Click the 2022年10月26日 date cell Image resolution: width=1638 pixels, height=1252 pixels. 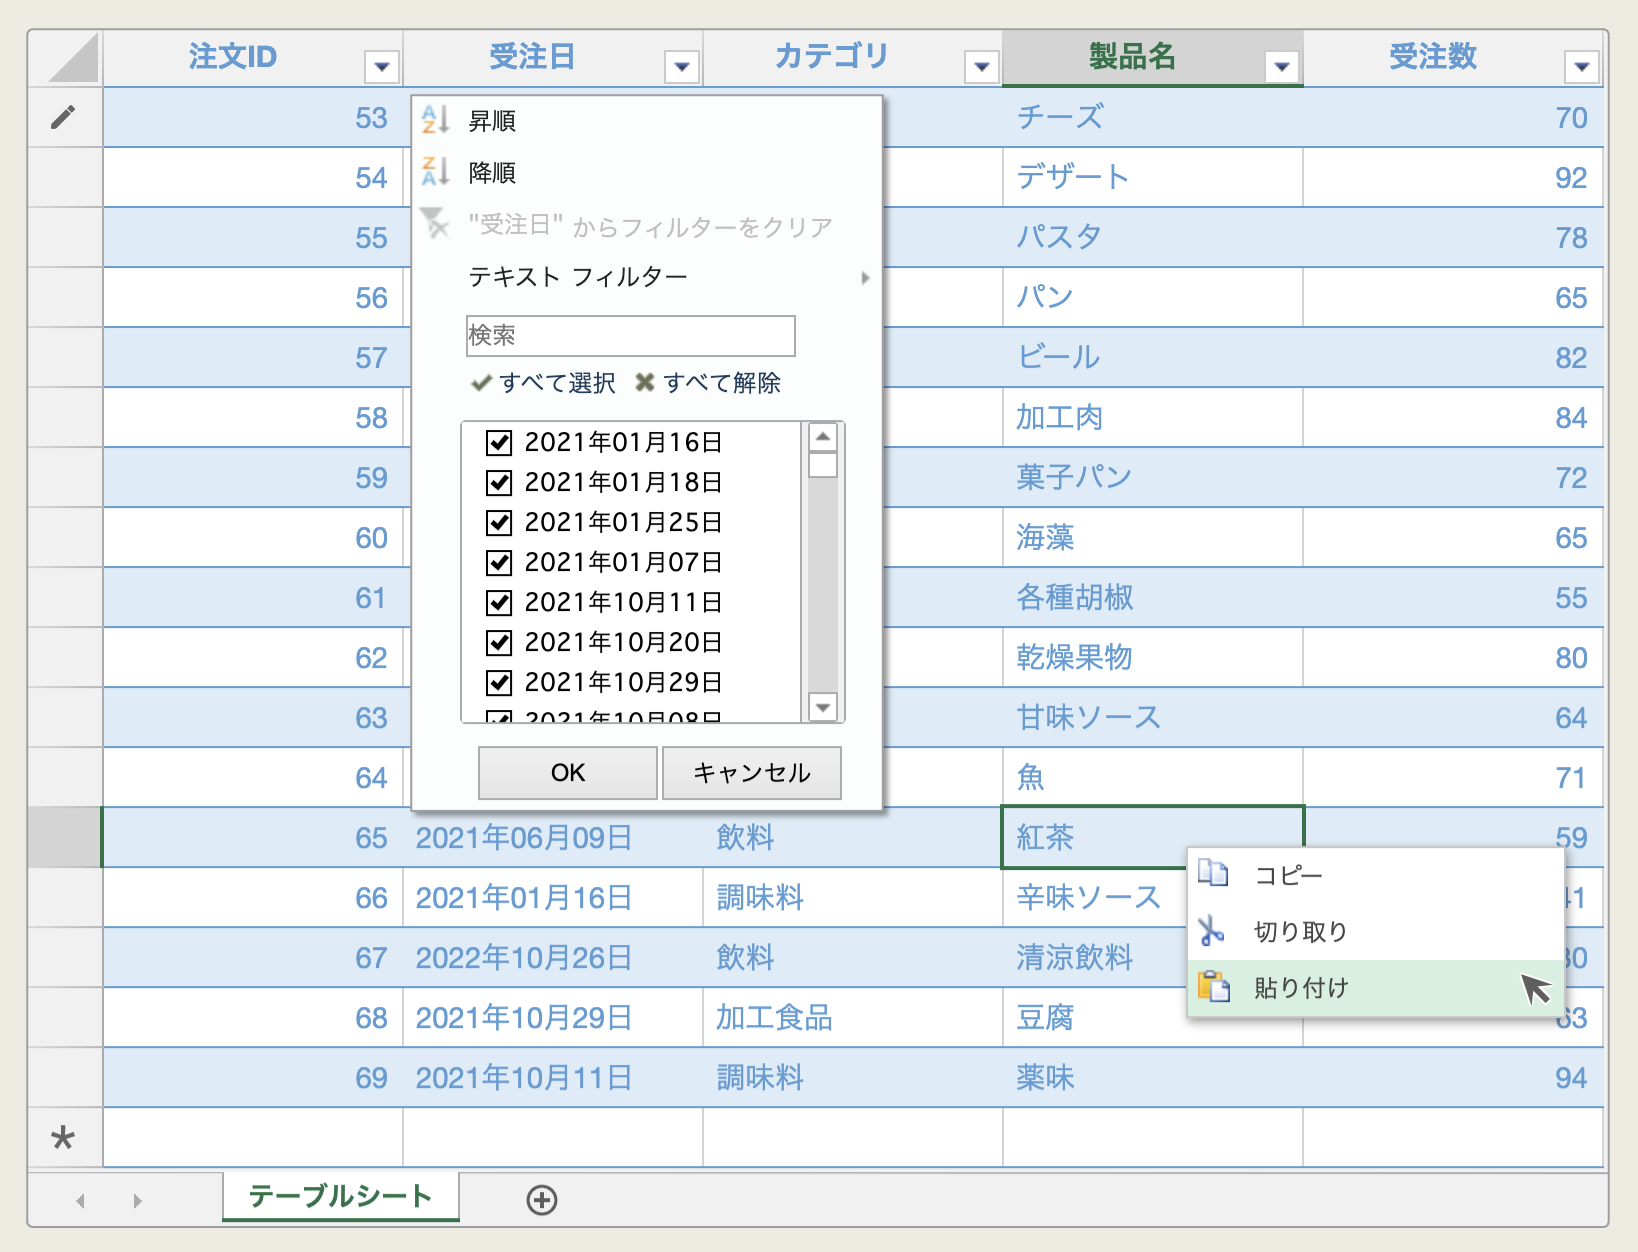(x=552, y=957)
